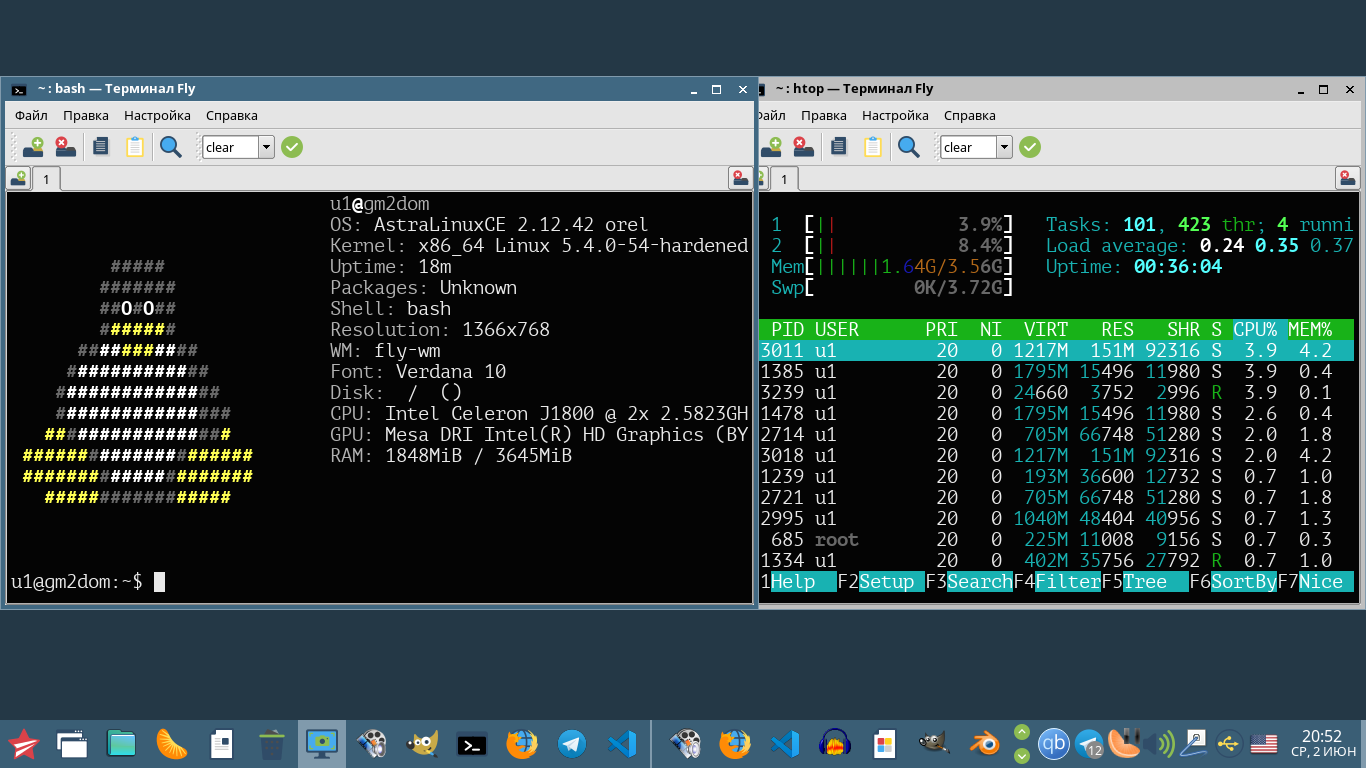1366x768 pixels.
Task: Run the command with the green check in the htop window
Action: click(x=1030, y=147)
